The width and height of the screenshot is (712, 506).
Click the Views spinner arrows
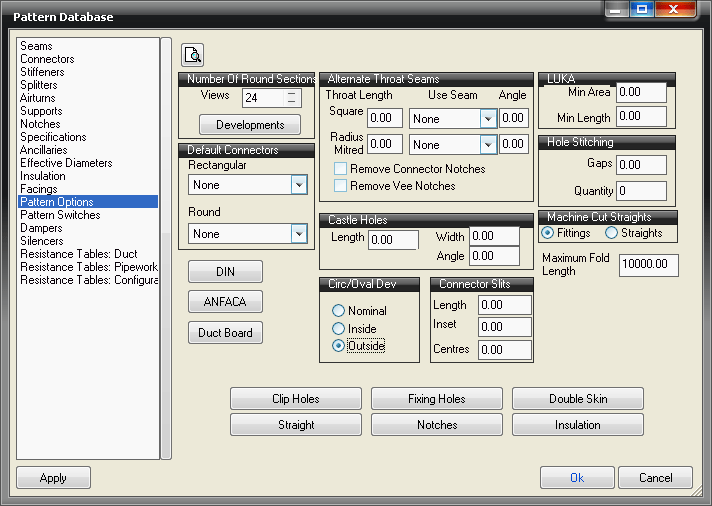292,98
